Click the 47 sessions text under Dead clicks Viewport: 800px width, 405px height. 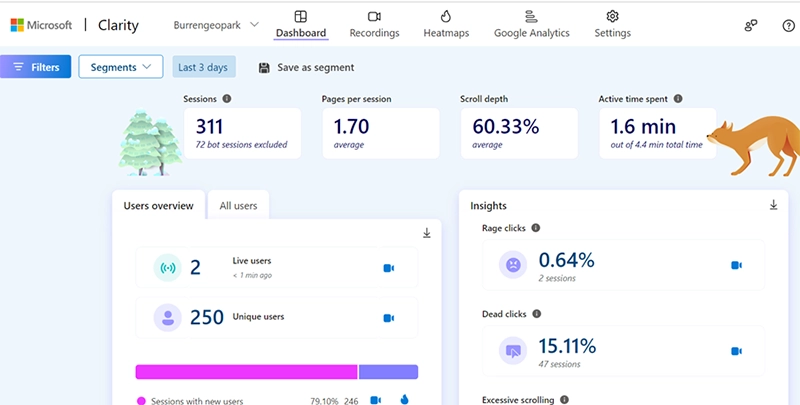(559, 364)
